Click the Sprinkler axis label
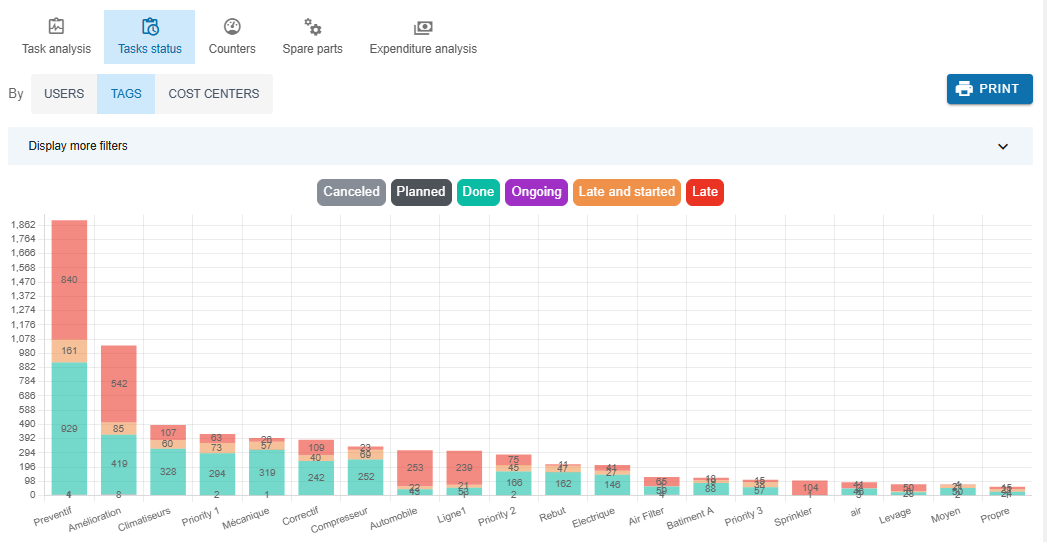Screen dimensions: 1047x542 (x=795, y=516)
